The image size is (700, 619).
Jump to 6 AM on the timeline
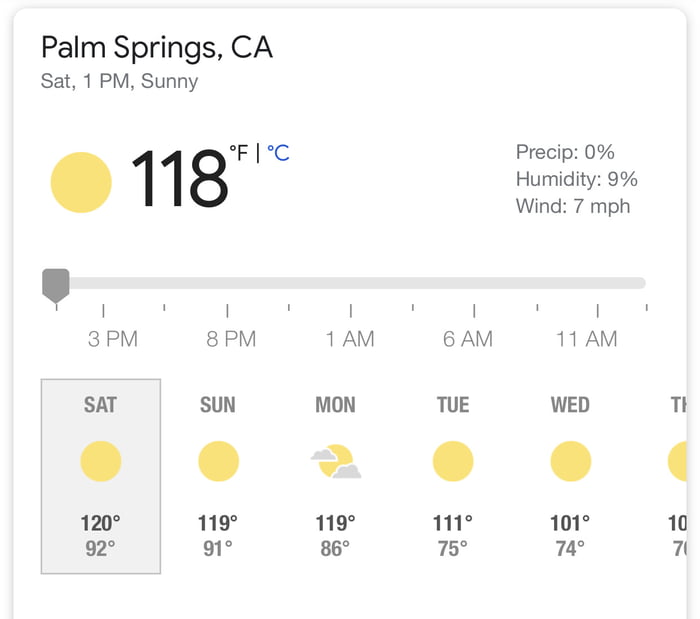468,339
